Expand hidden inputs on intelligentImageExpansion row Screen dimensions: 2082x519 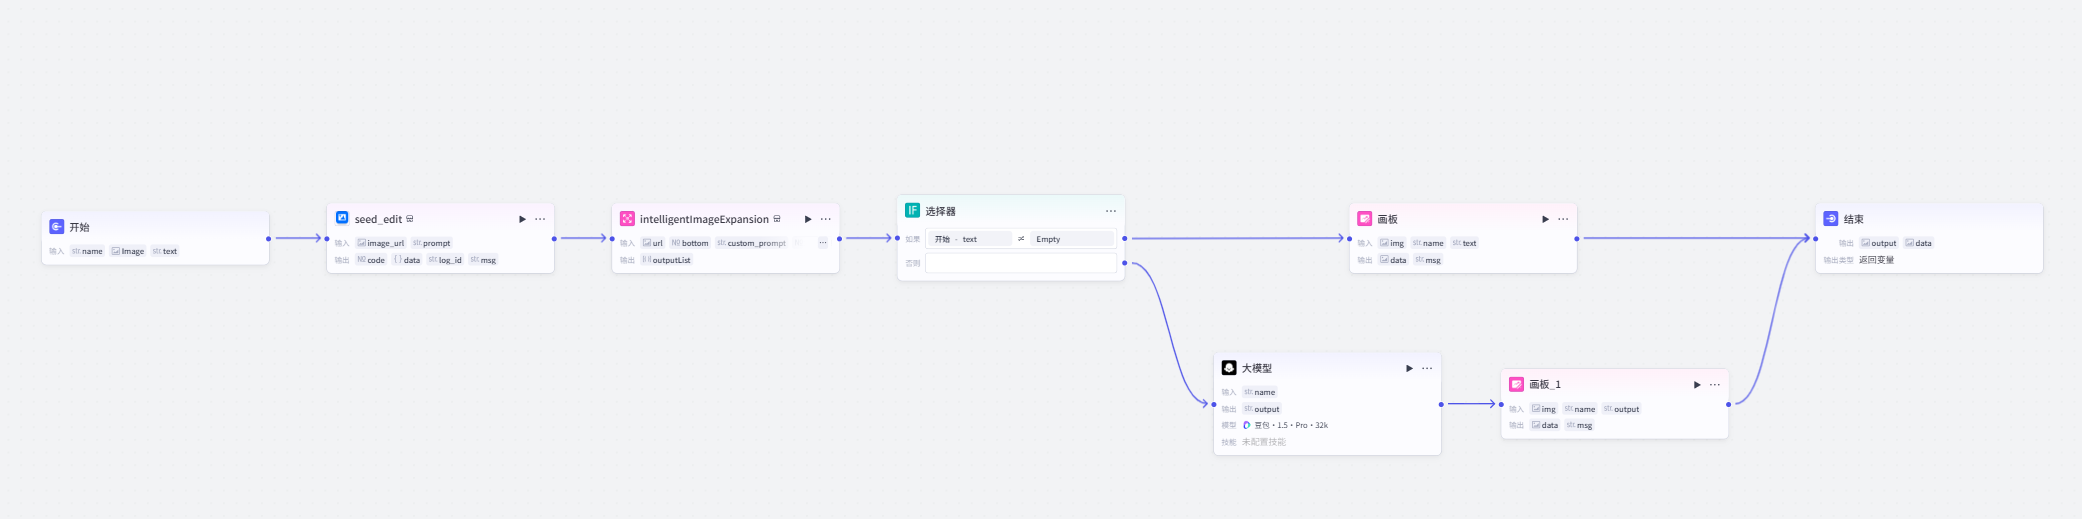point(823,243)
